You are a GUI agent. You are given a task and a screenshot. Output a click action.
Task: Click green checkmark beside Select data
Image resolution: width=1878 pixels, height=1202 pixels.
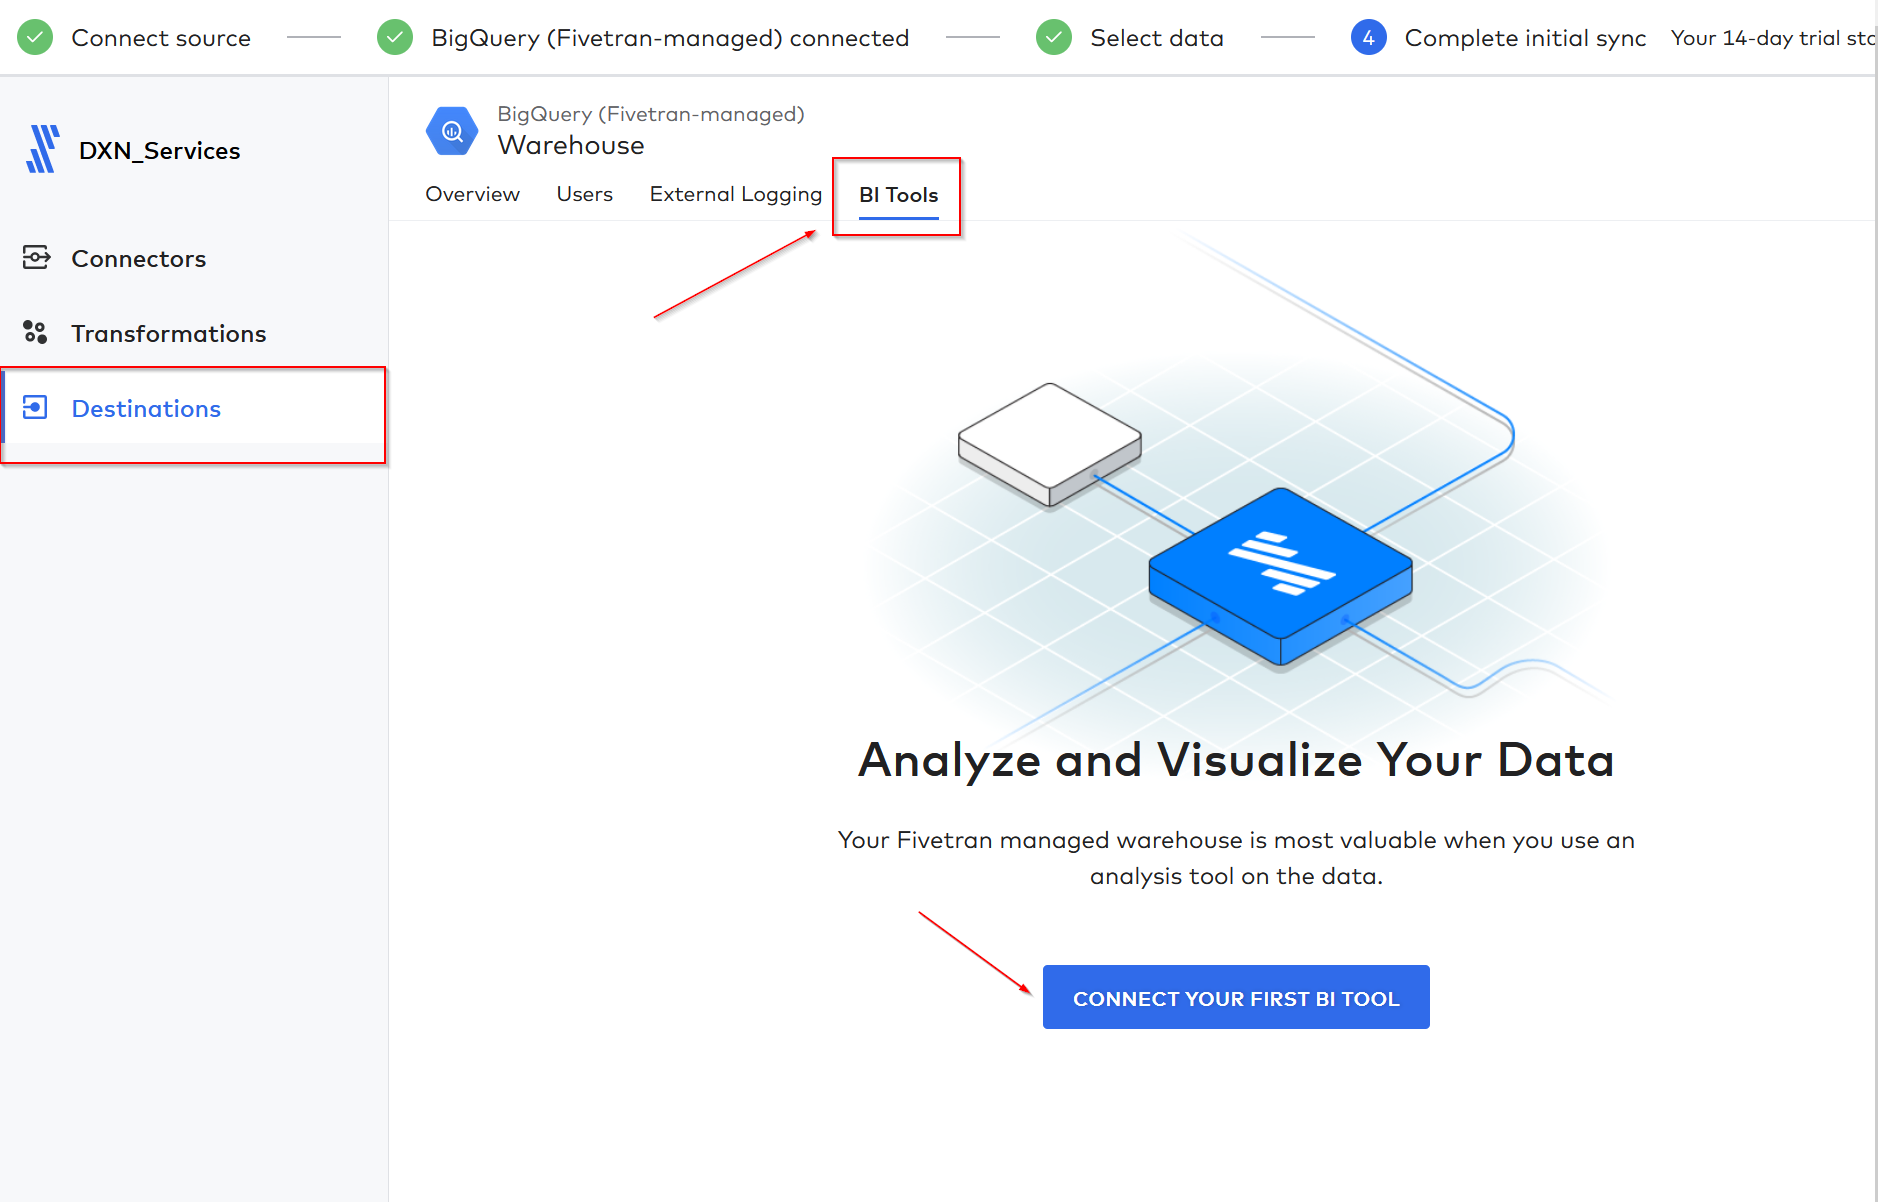click(x=1053, y=36)
